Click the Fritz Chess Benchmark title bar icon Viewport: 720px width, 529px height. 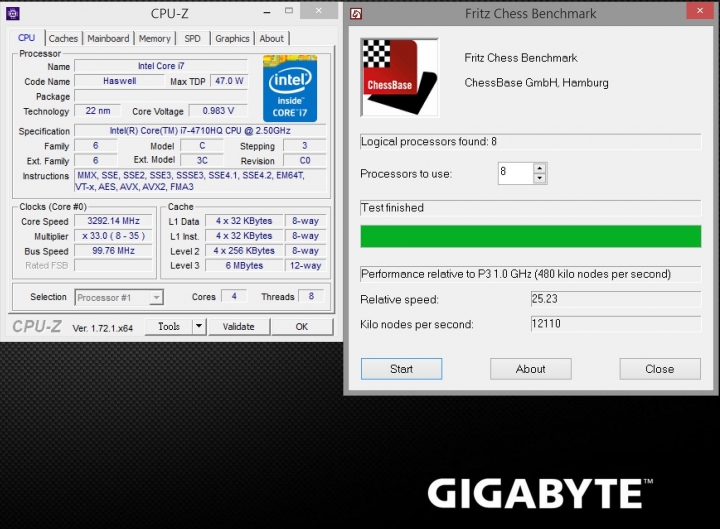coord(356,14)
